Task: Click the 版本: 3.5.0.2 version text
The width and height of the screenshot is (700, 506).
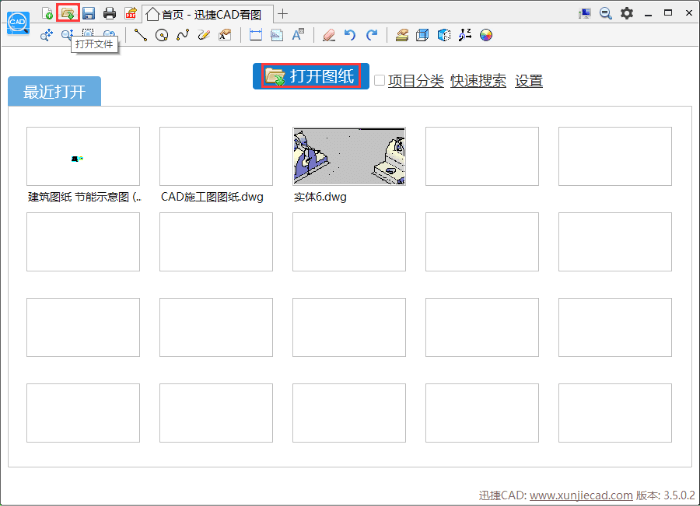Action: click(x=666, y=495)
